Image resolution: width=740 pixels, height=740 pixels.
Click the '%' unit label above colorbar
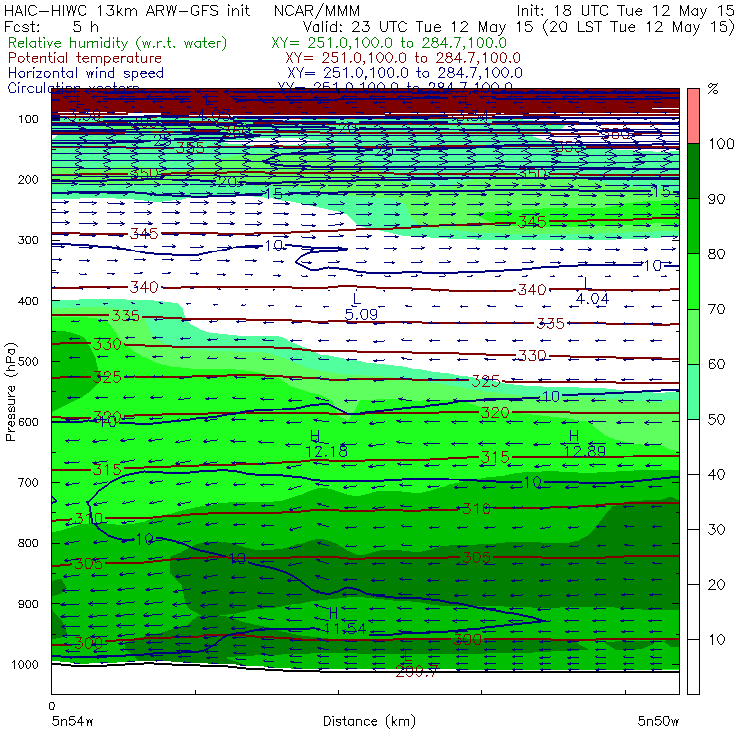click(713, 89)
